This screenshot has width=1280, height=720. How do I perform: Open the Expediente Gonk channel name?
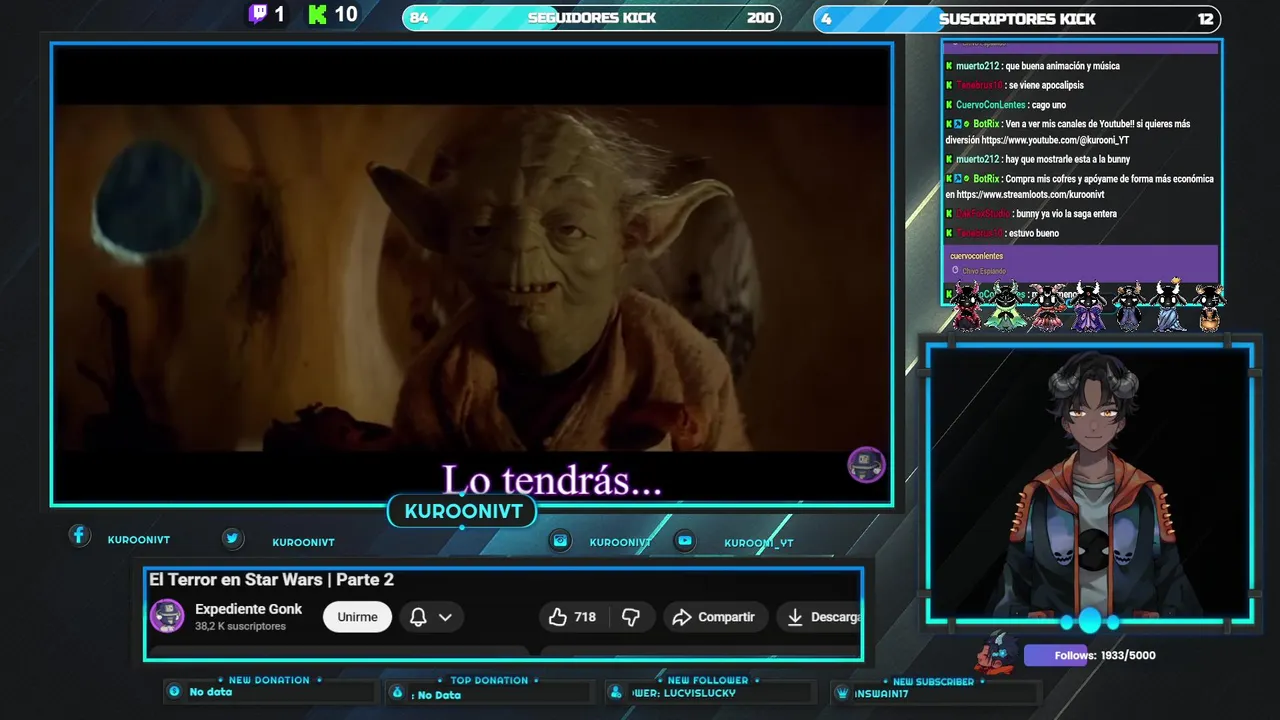(x=248, y=609)
